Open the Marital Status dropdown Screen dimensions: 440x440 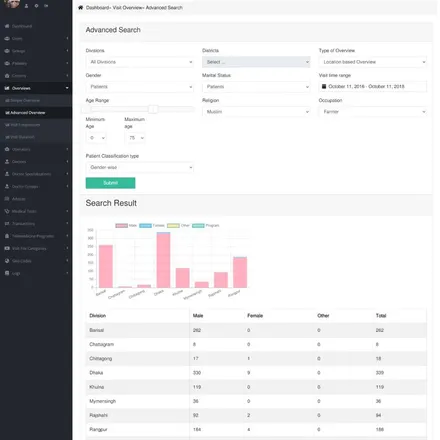[x=256, y=87]
